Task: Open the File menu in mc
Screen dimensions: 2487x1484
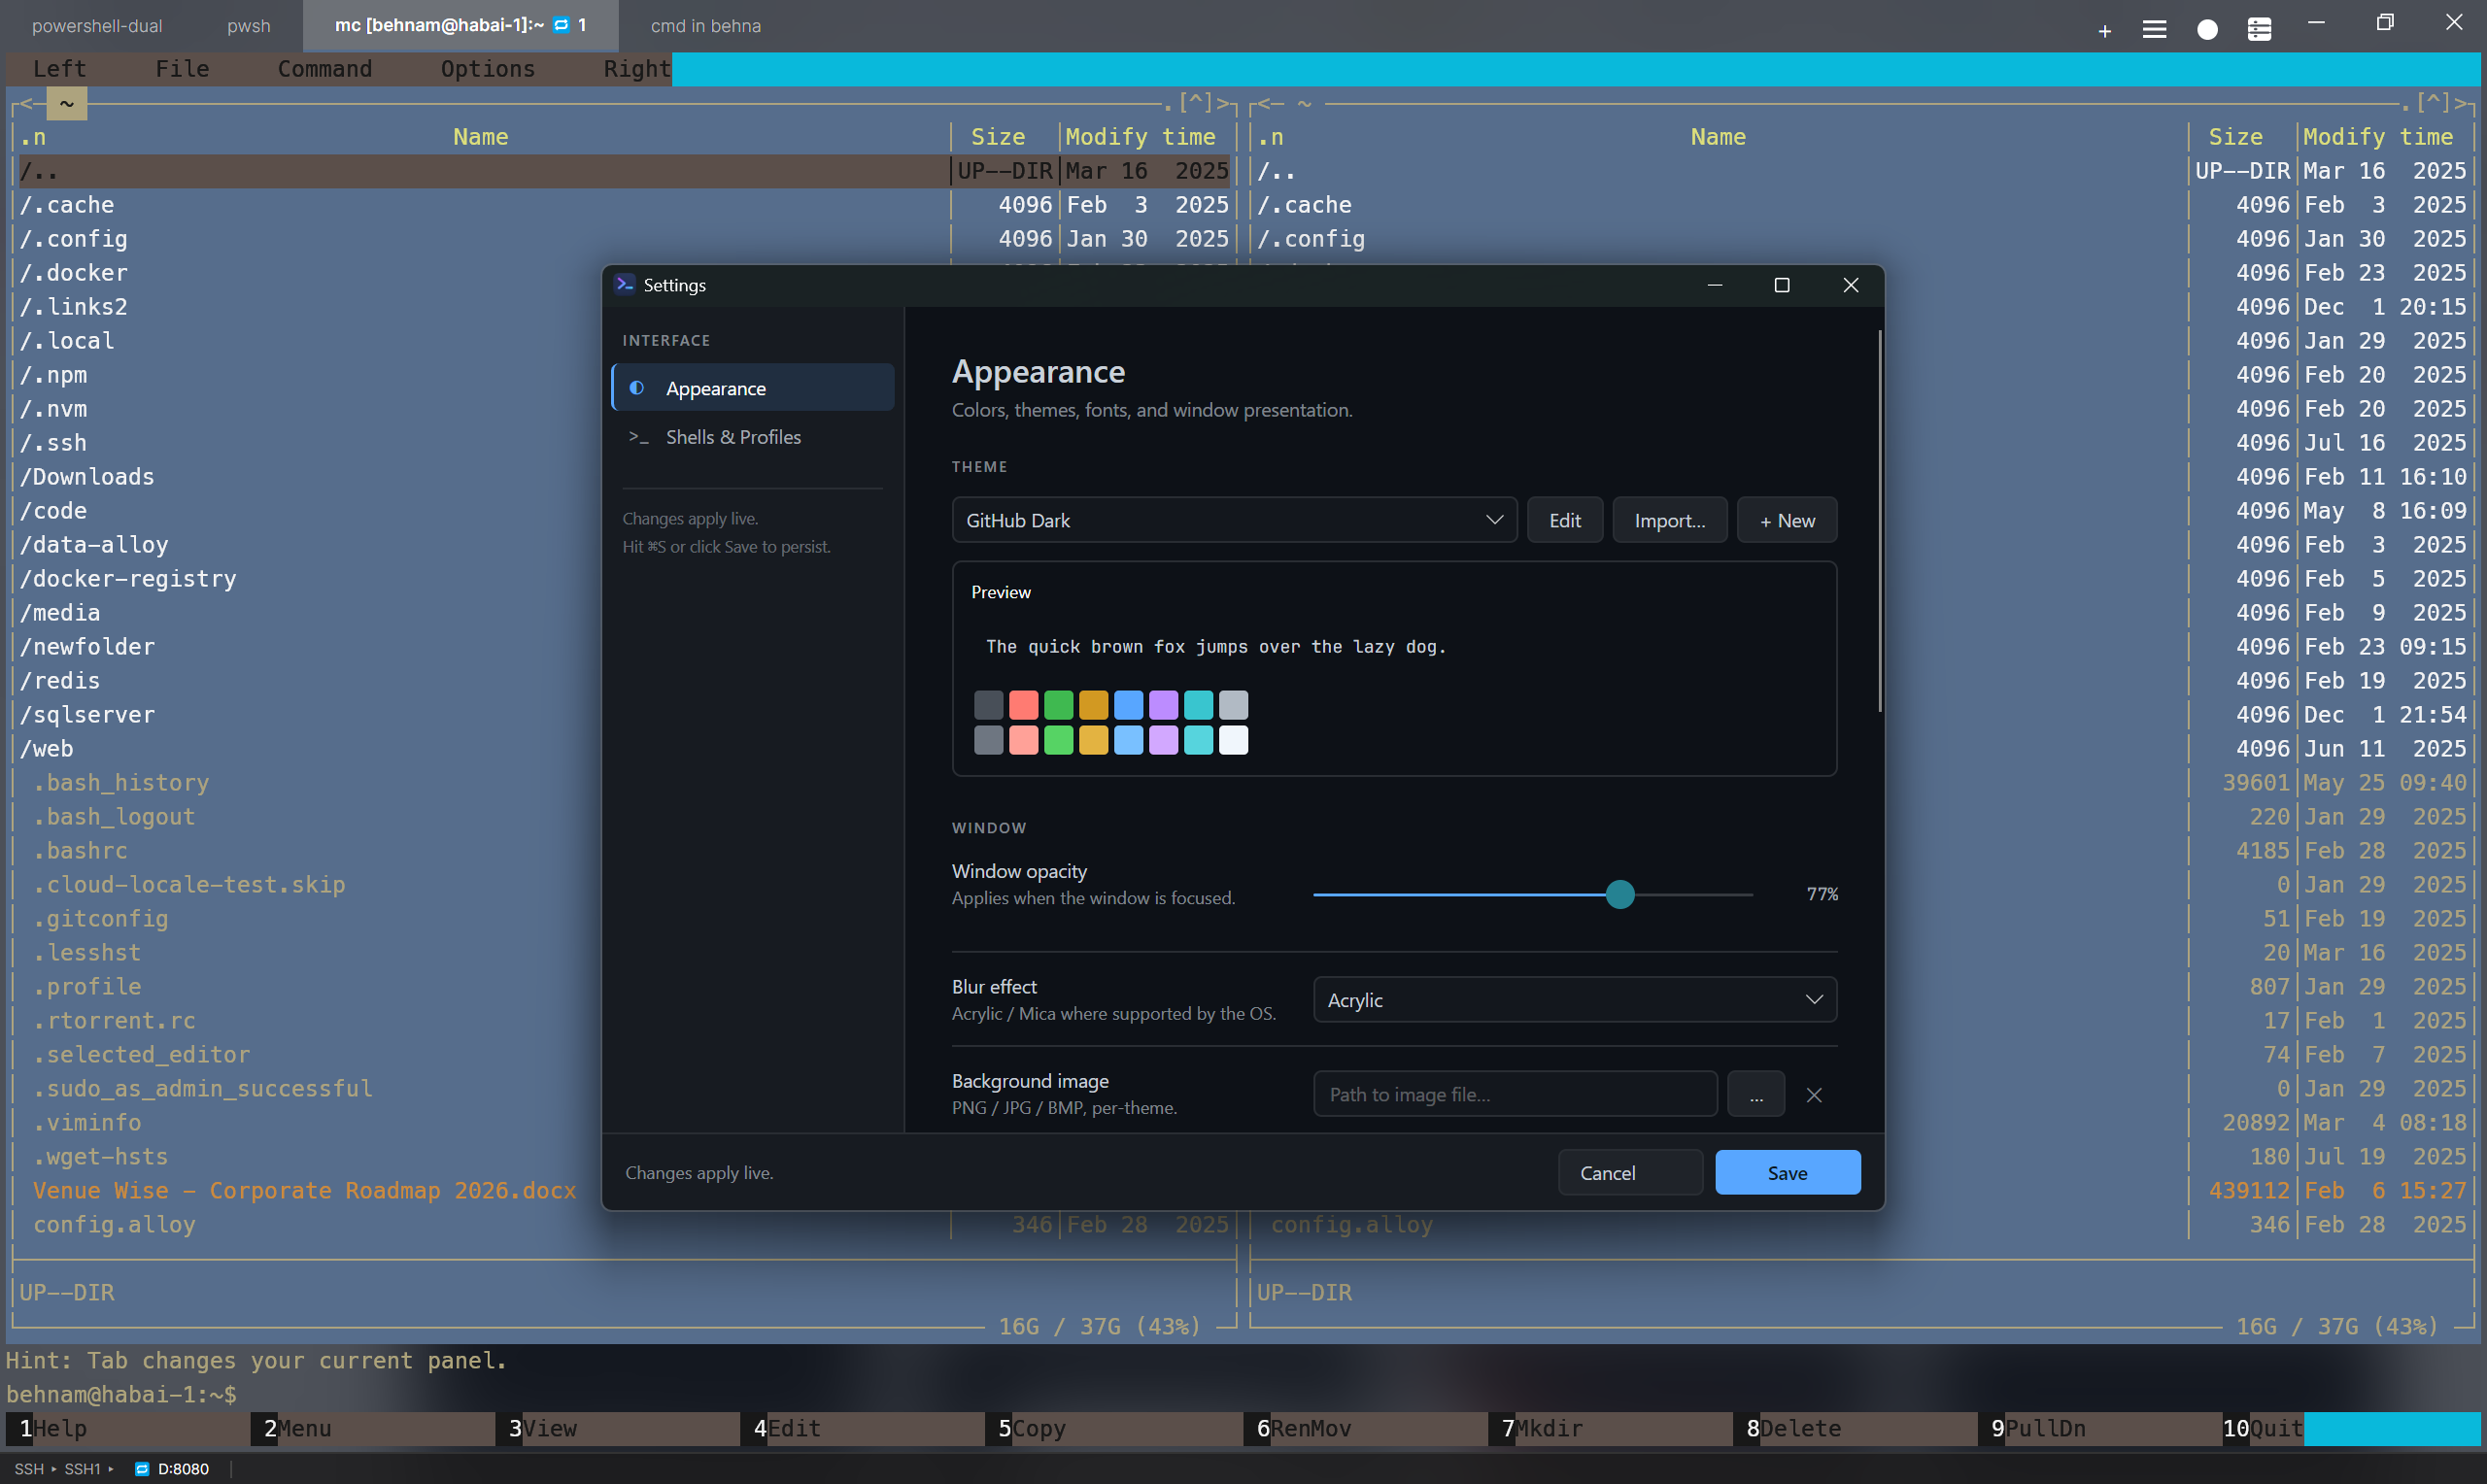Action: (x=182, y=69)
